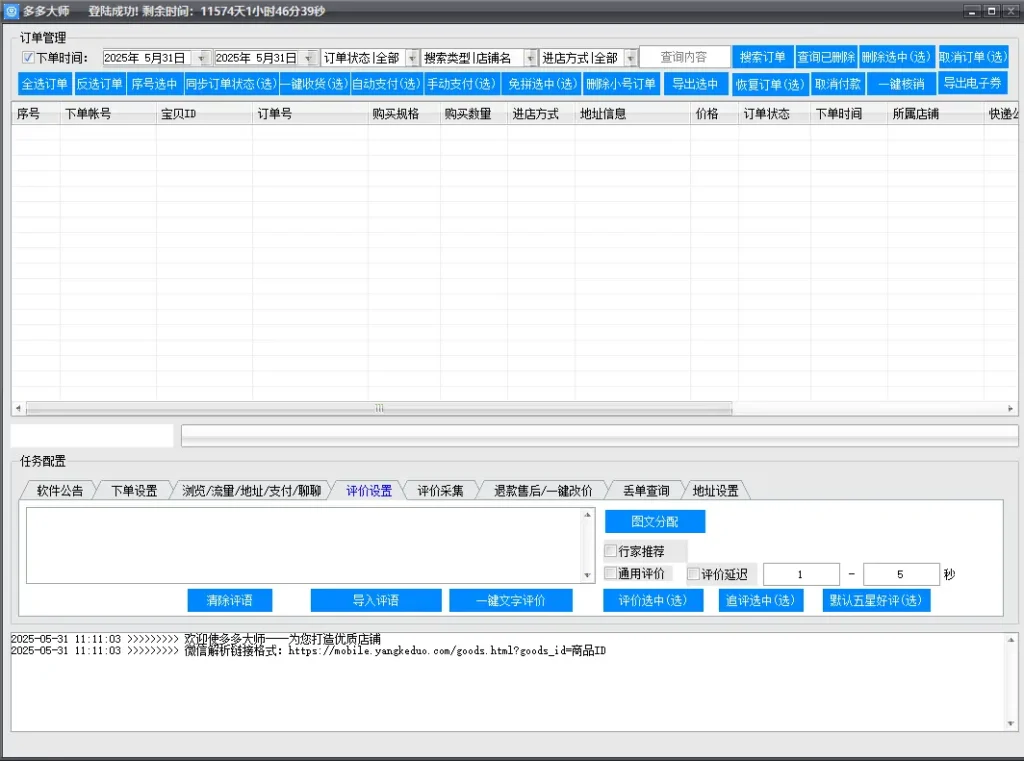
Task: Expand the 订单状态 dropdown
Action: tap(412, 58)
